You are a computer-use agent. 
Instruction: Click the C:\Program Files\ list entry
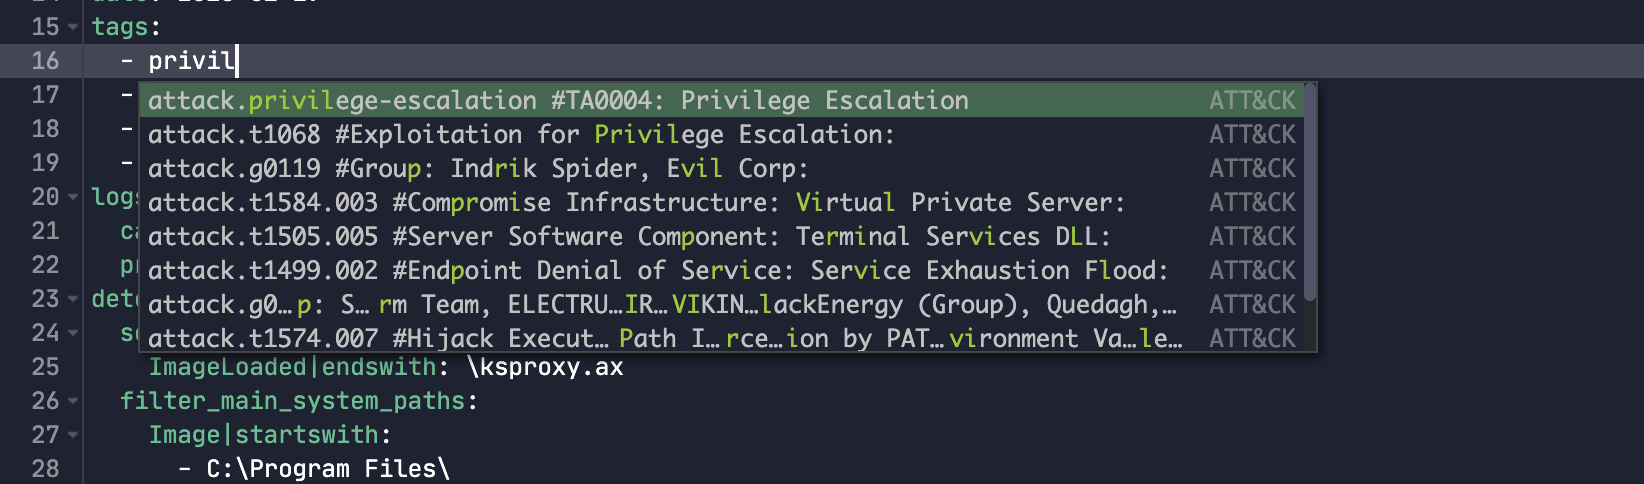click(328, 469)
